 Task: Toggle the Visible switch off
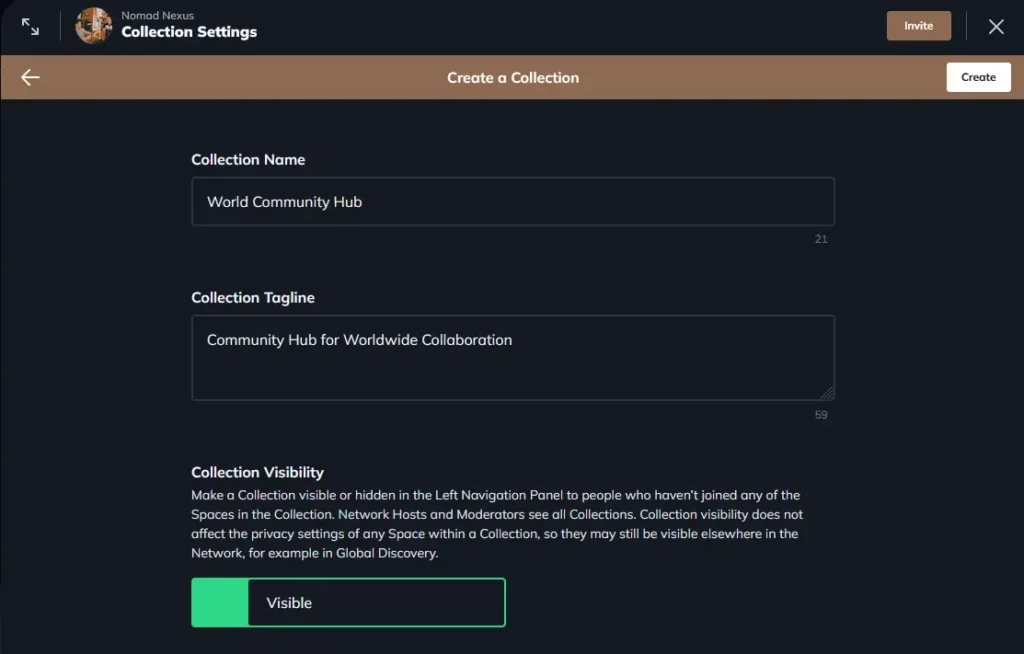[219, 602]
